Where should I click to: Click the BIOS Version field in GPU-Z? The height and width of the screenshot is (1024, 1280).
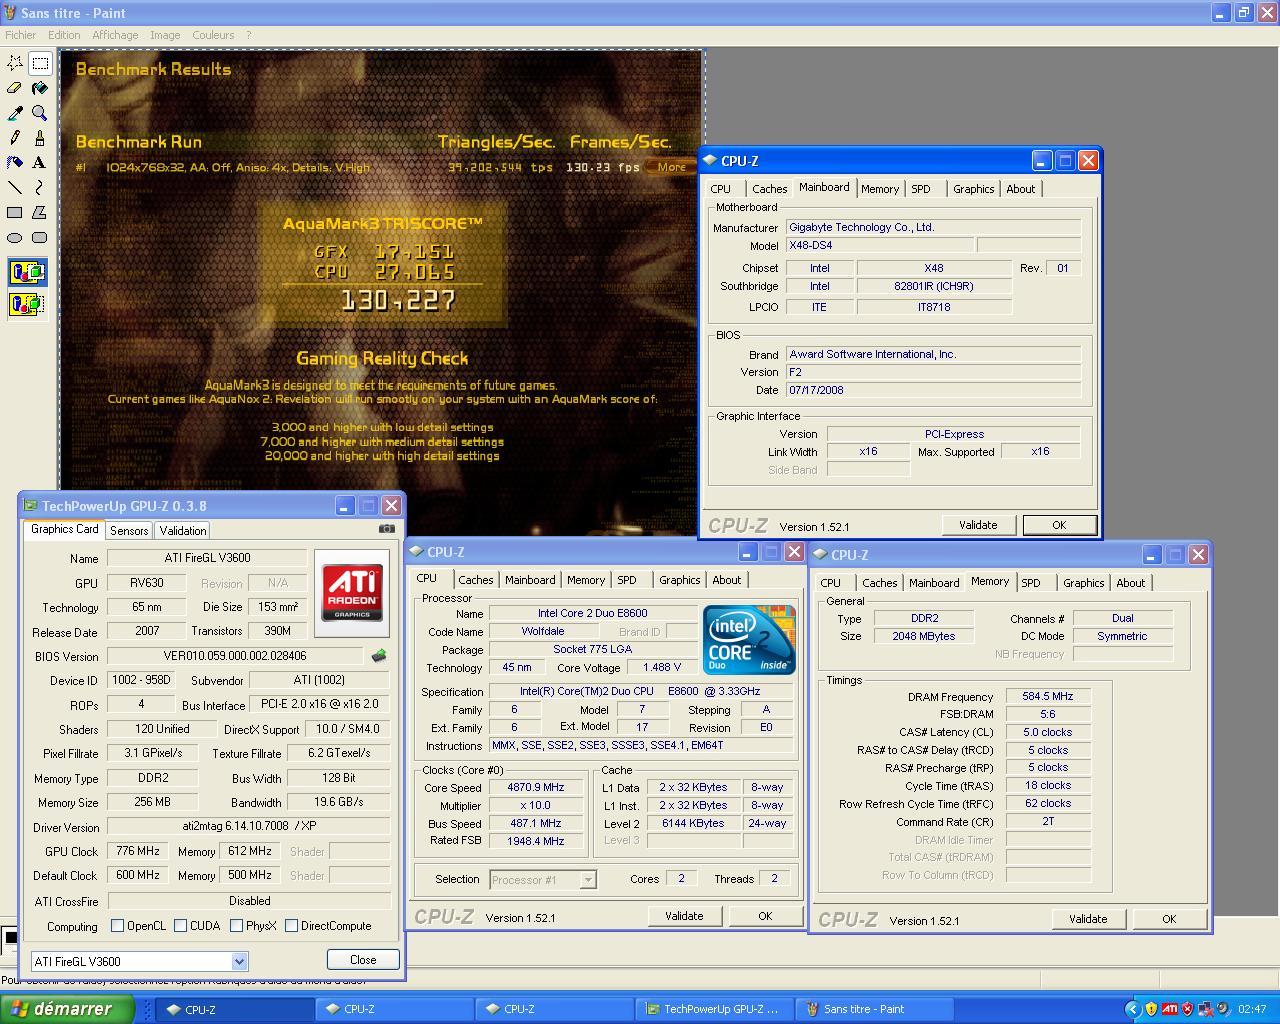click(x=235, y=656)
